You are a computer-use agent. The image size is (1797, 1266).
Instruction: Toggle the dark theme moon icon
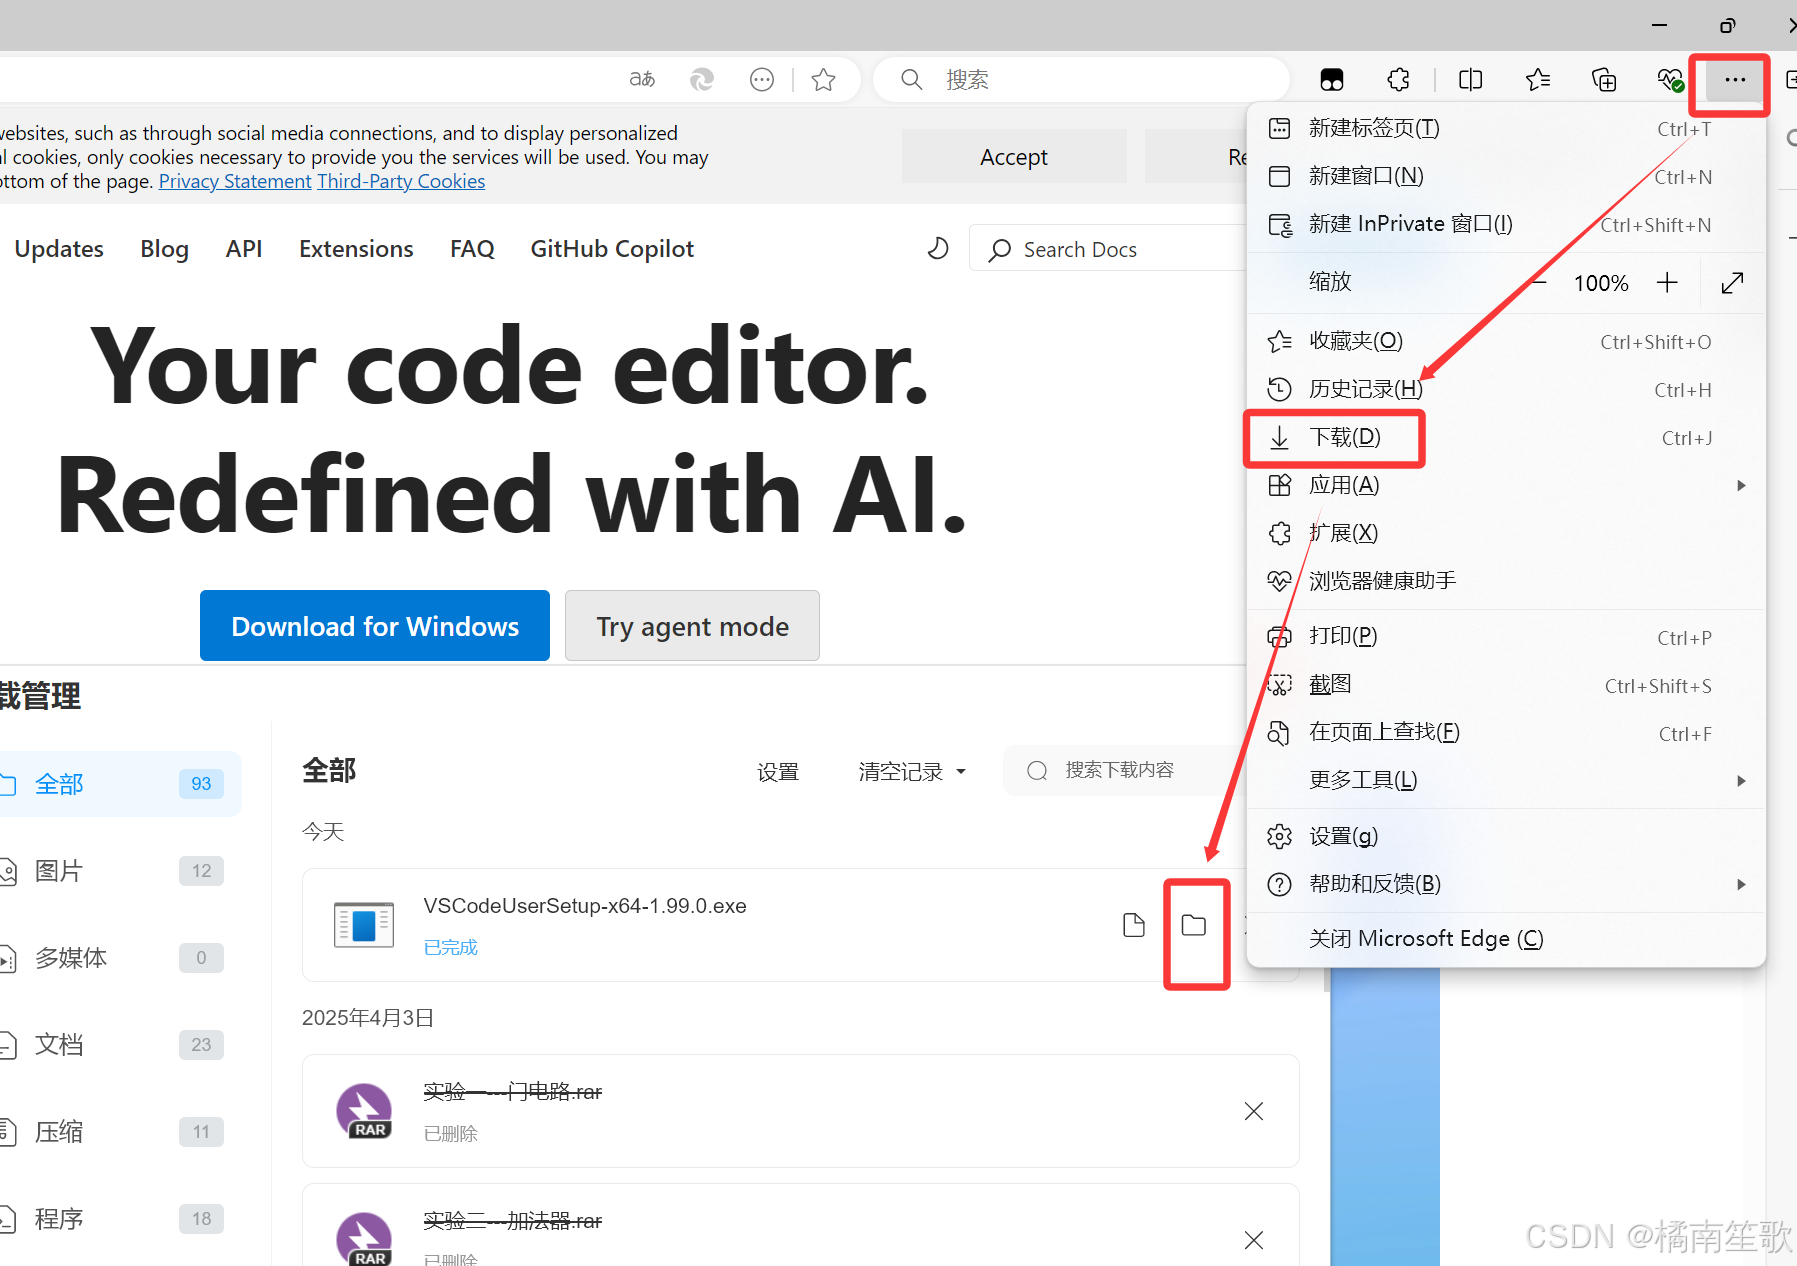937,249
